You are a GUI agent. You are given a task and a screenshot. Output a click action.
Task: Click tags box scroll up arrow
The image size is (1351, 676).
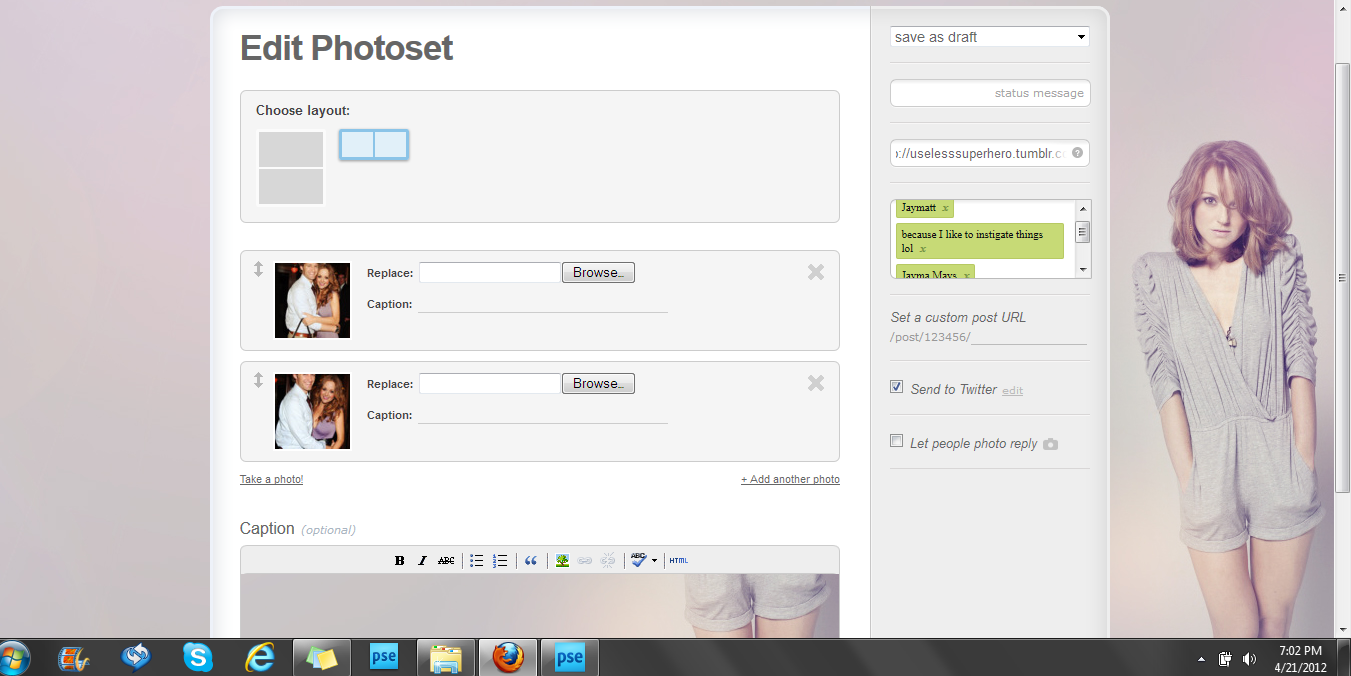click(1083, 209)
